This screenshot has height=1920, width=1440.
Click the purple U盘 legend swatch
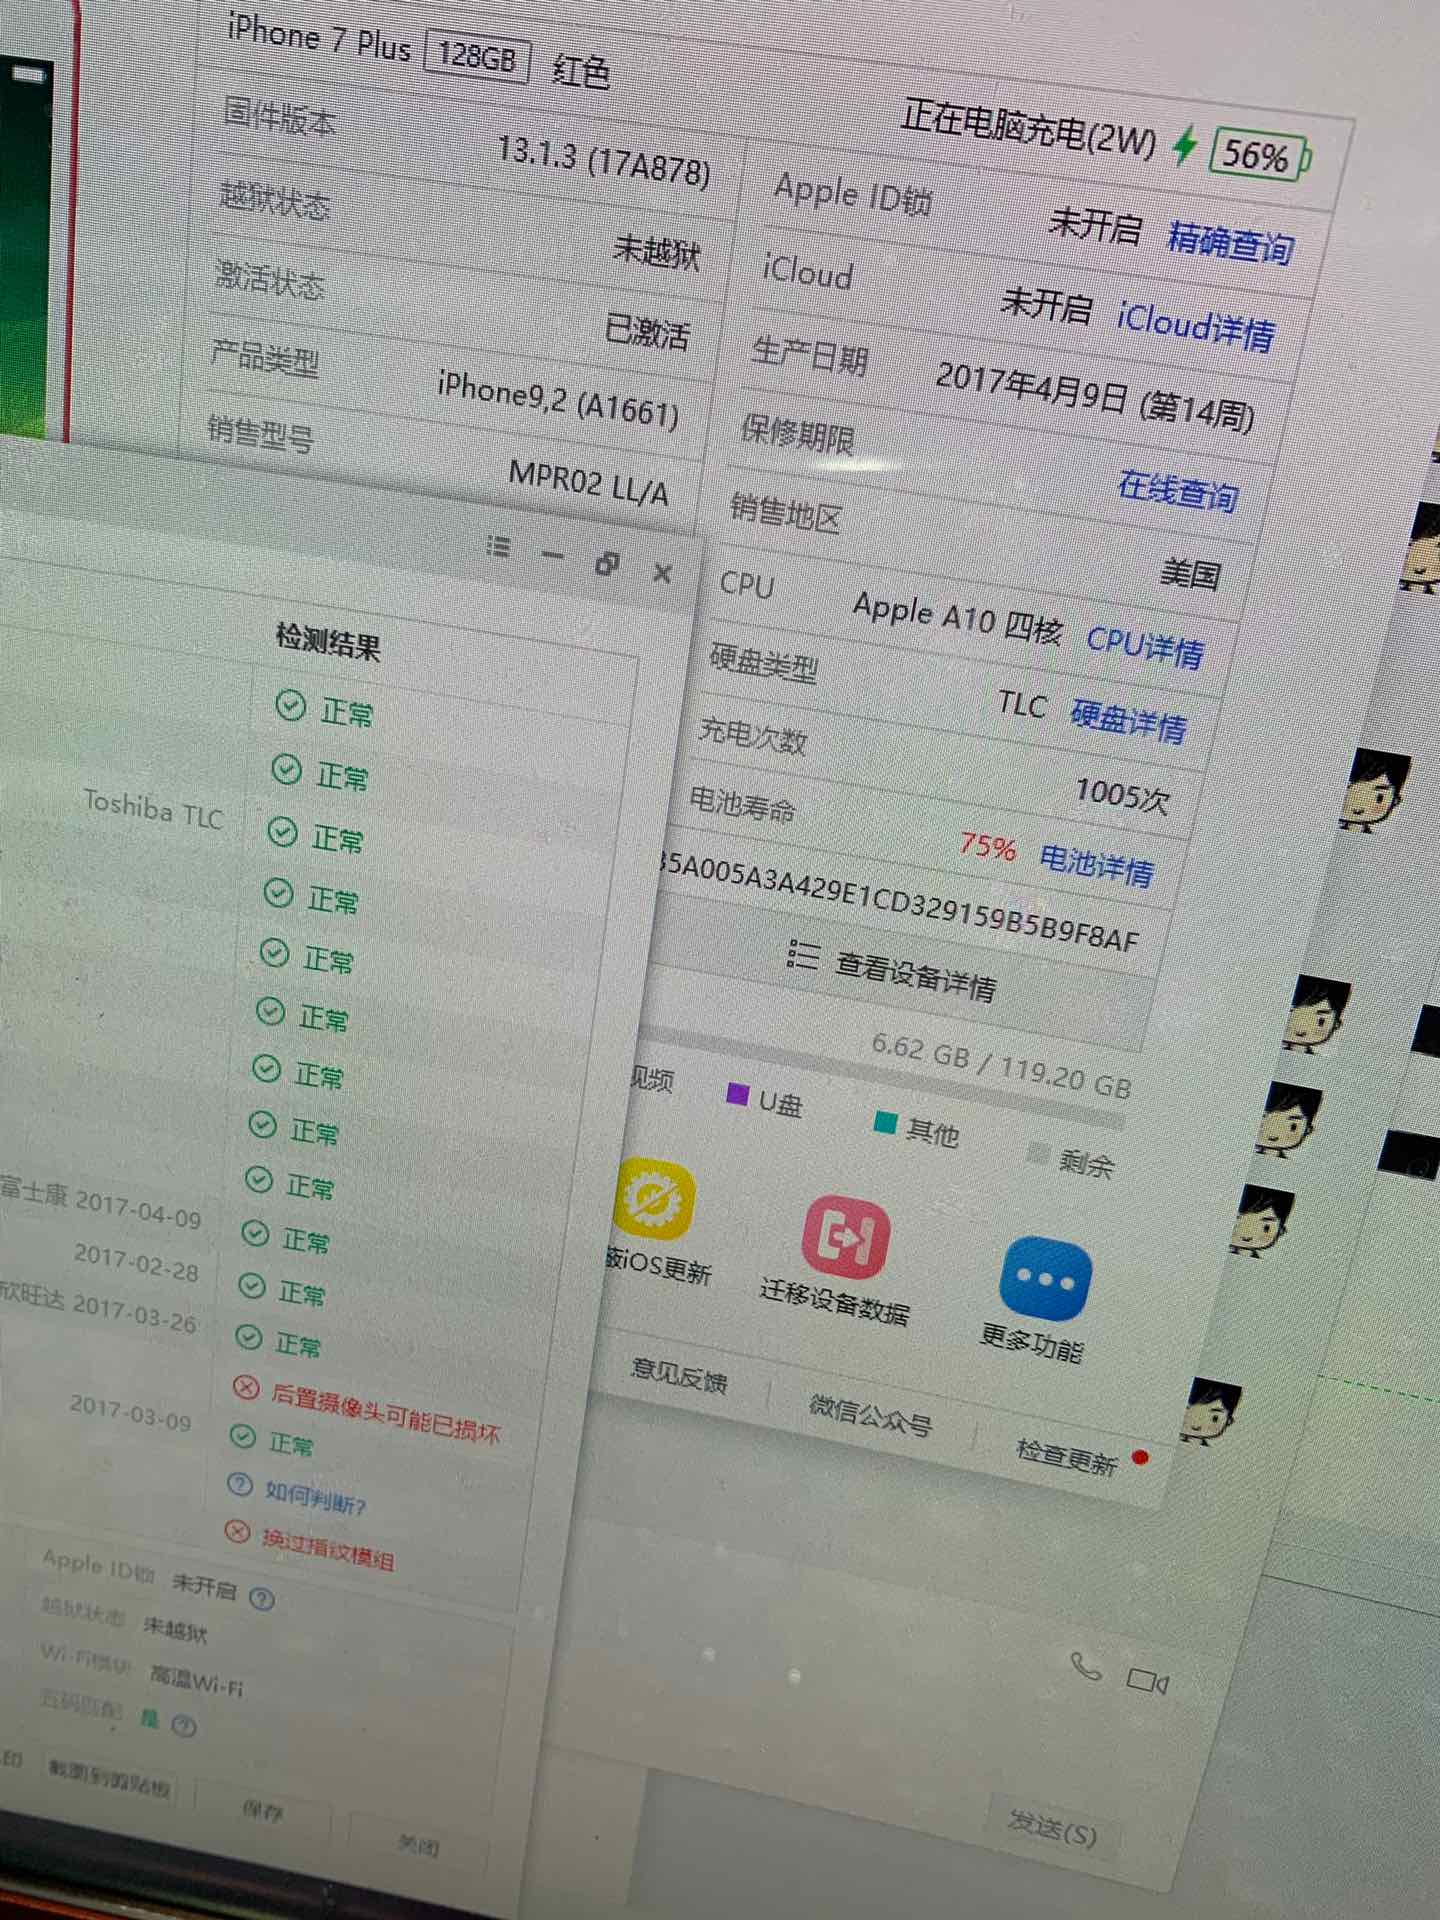(x=738, y=1094)
